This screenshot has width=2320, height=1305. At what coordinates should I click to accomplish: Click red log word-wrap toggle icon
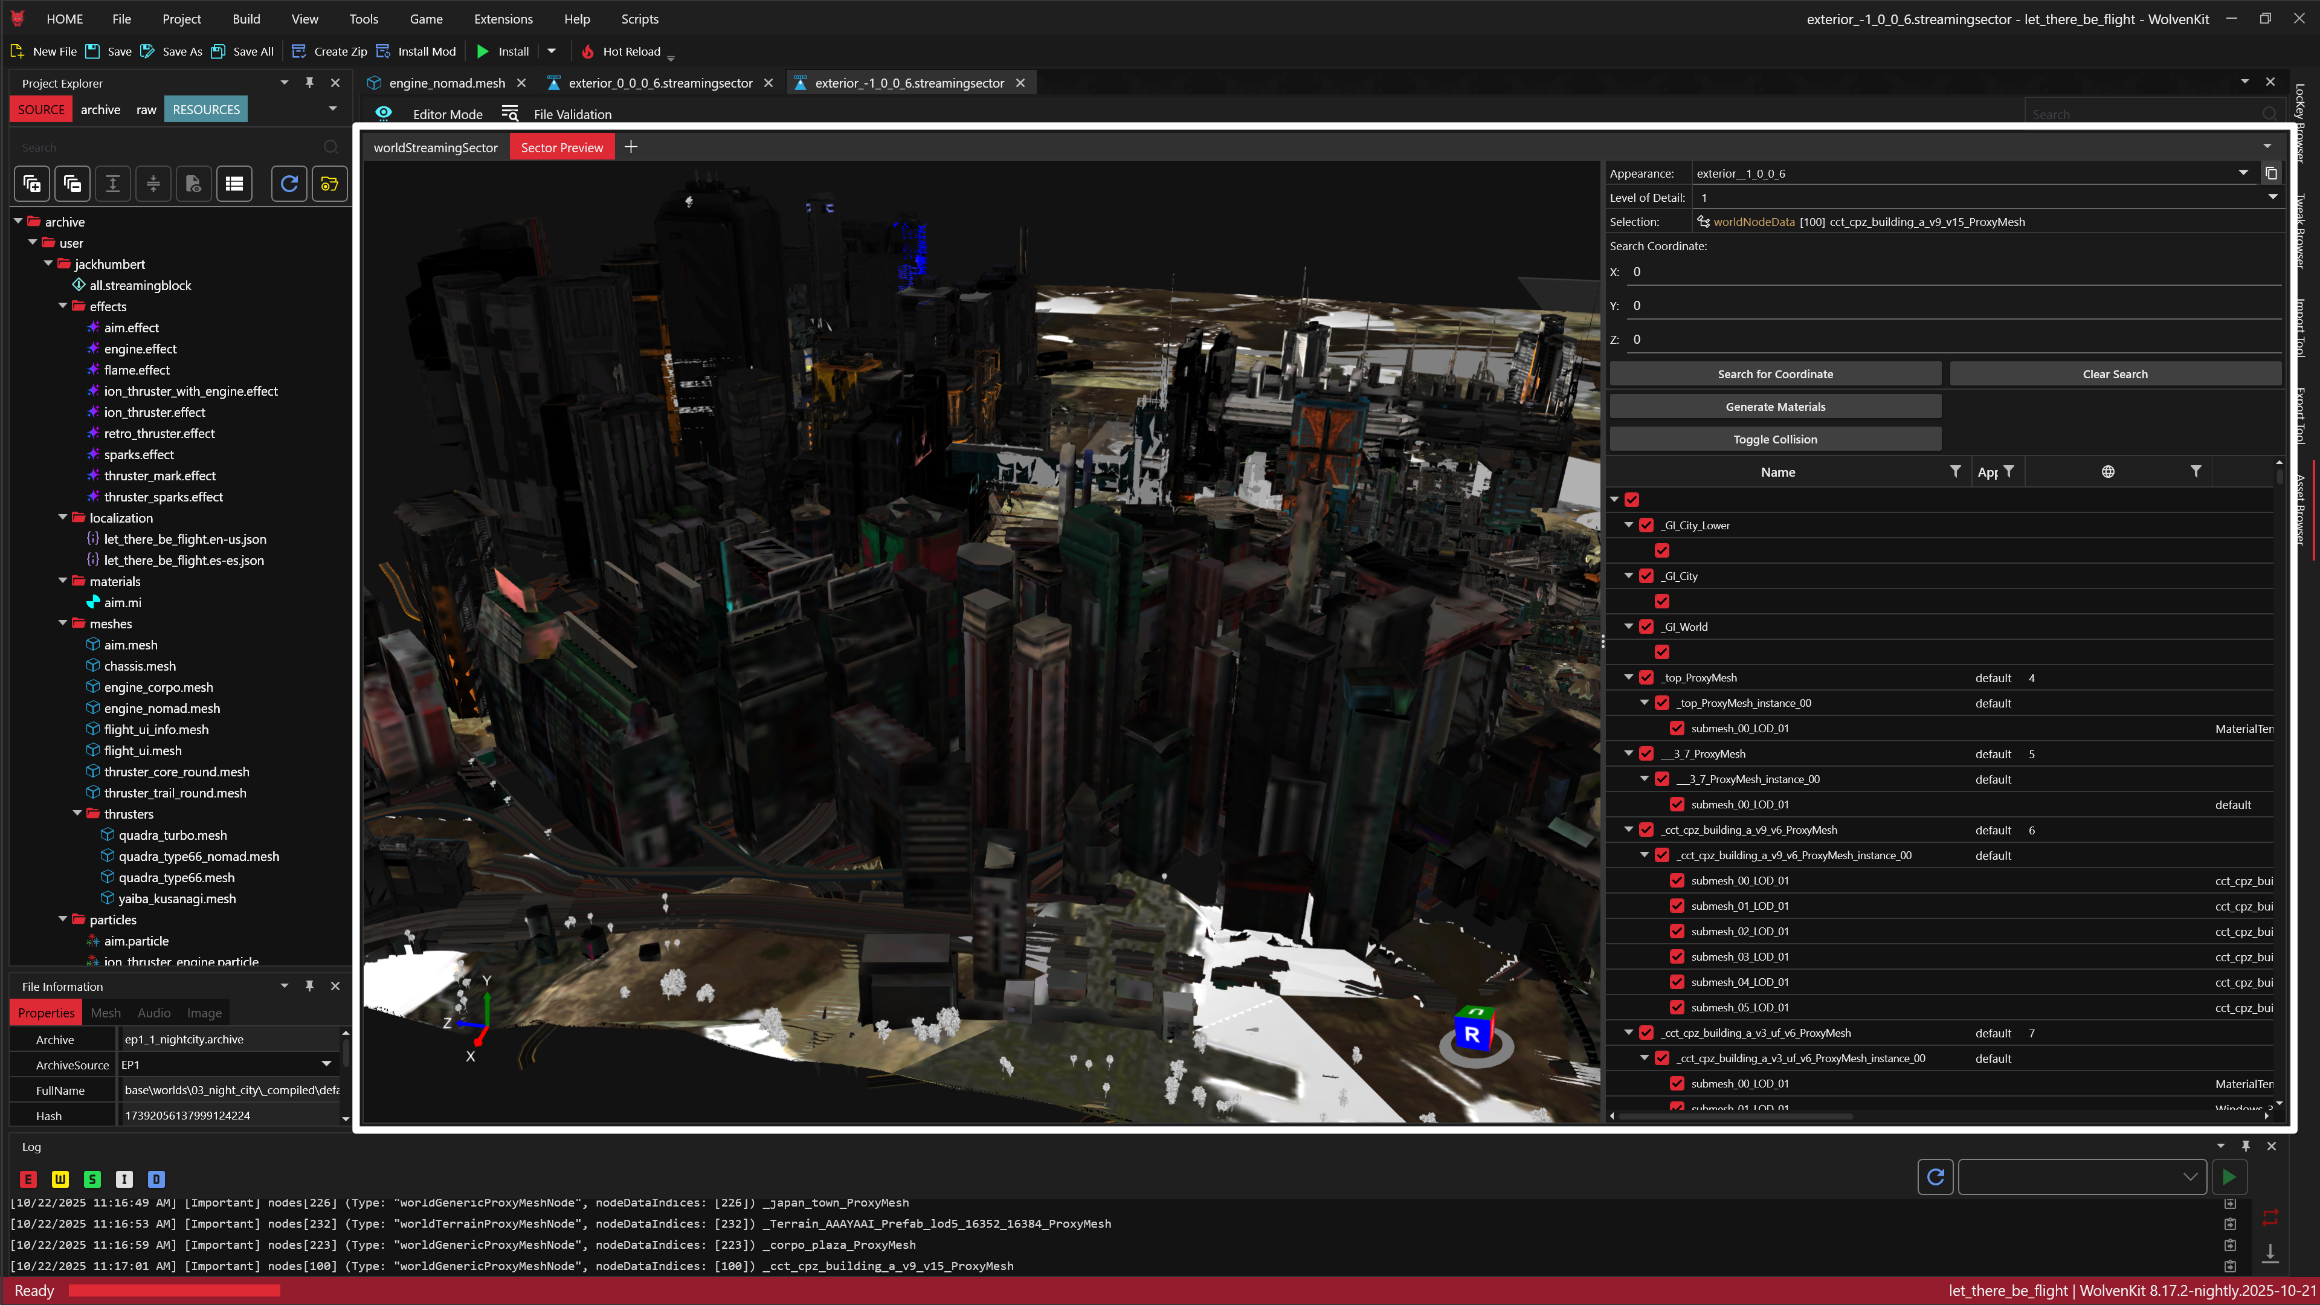2270,1217
